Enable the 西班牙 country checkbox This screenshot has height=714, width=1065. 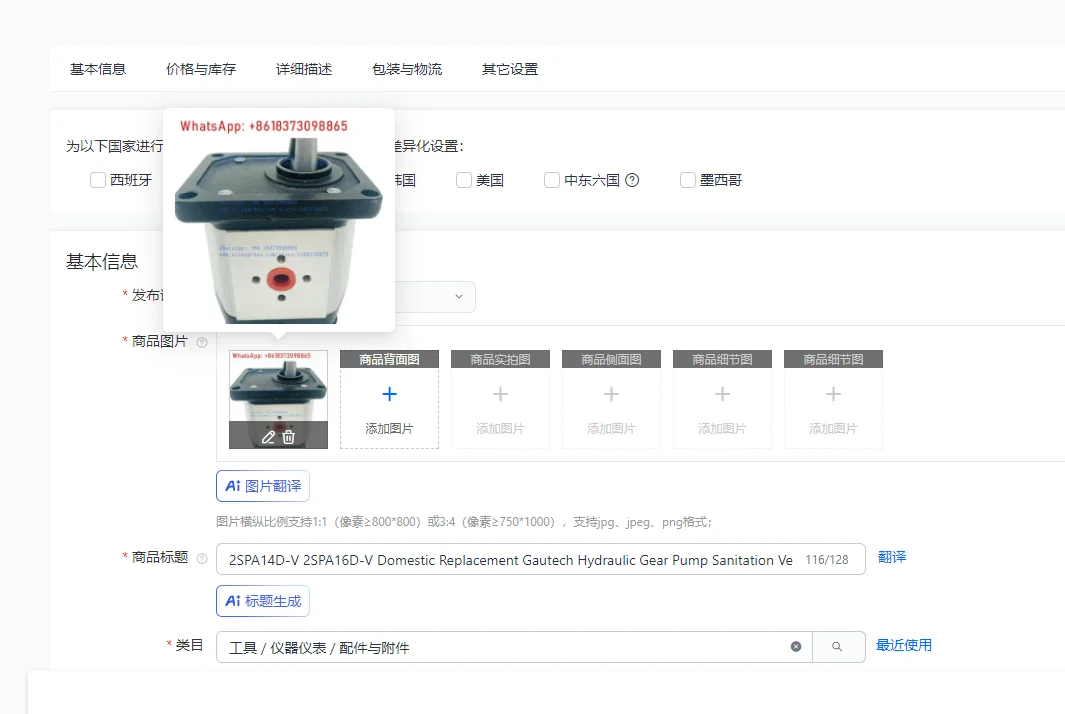[x=97, y=180]
